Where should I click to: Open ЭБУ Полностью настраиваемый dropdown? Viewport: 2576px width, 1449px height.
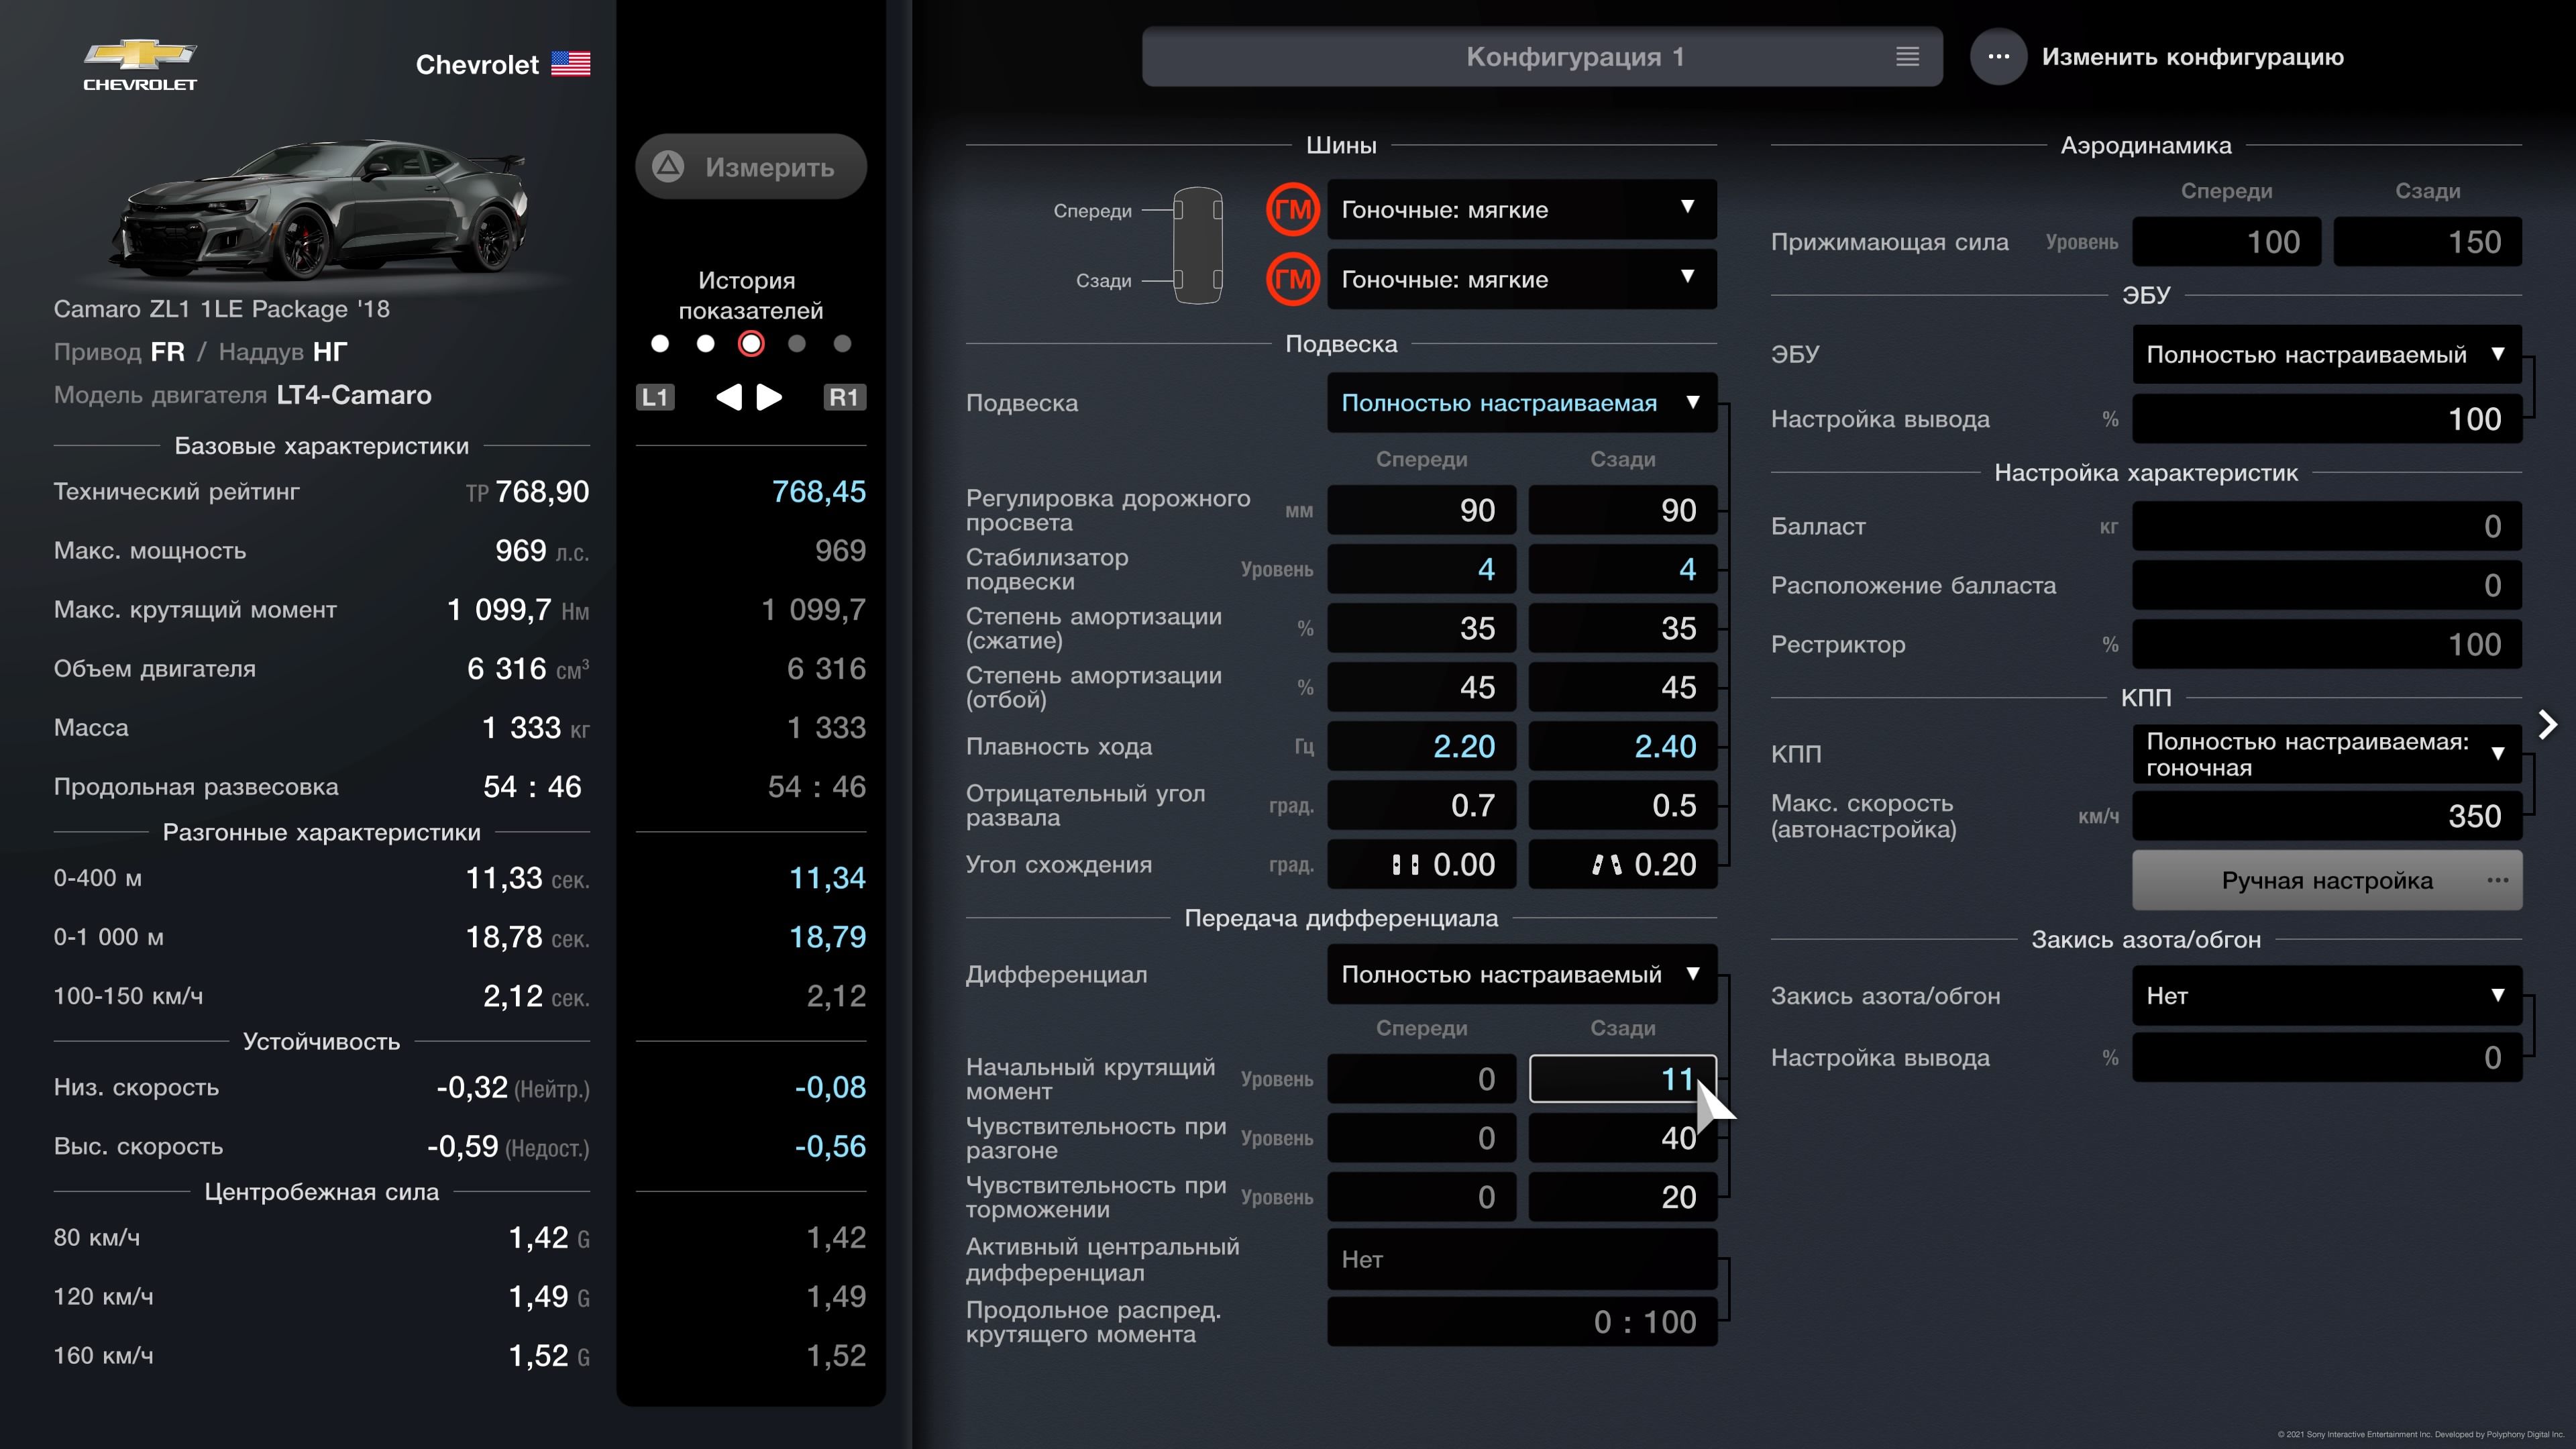coord(2326,354)
